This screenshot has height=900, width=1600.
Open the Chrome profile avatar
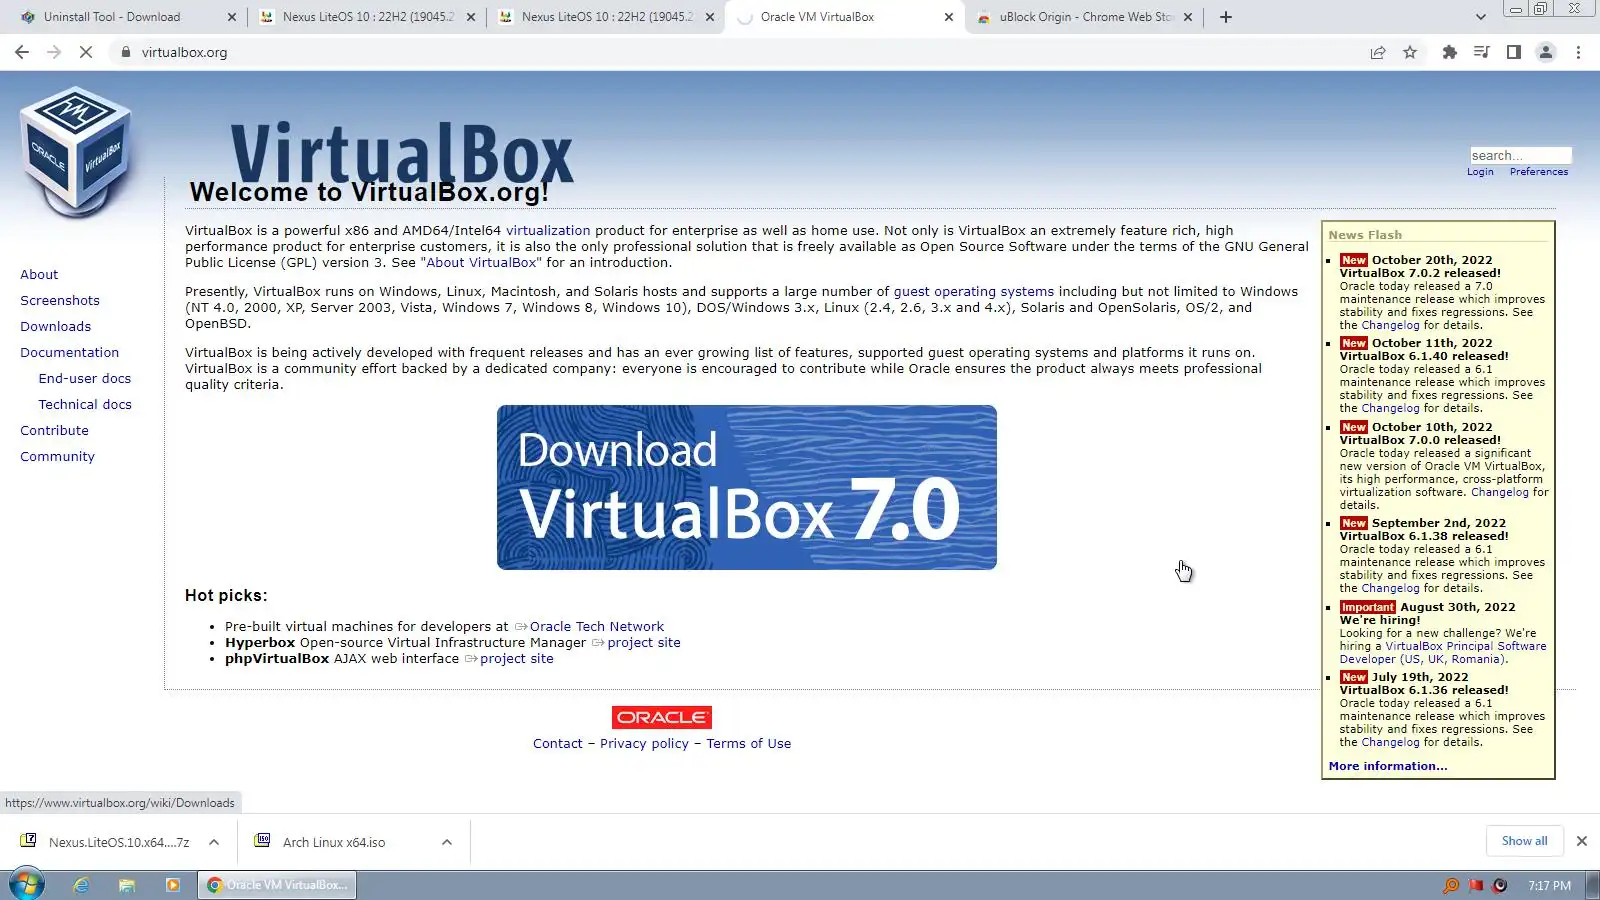coord(1546,52)
